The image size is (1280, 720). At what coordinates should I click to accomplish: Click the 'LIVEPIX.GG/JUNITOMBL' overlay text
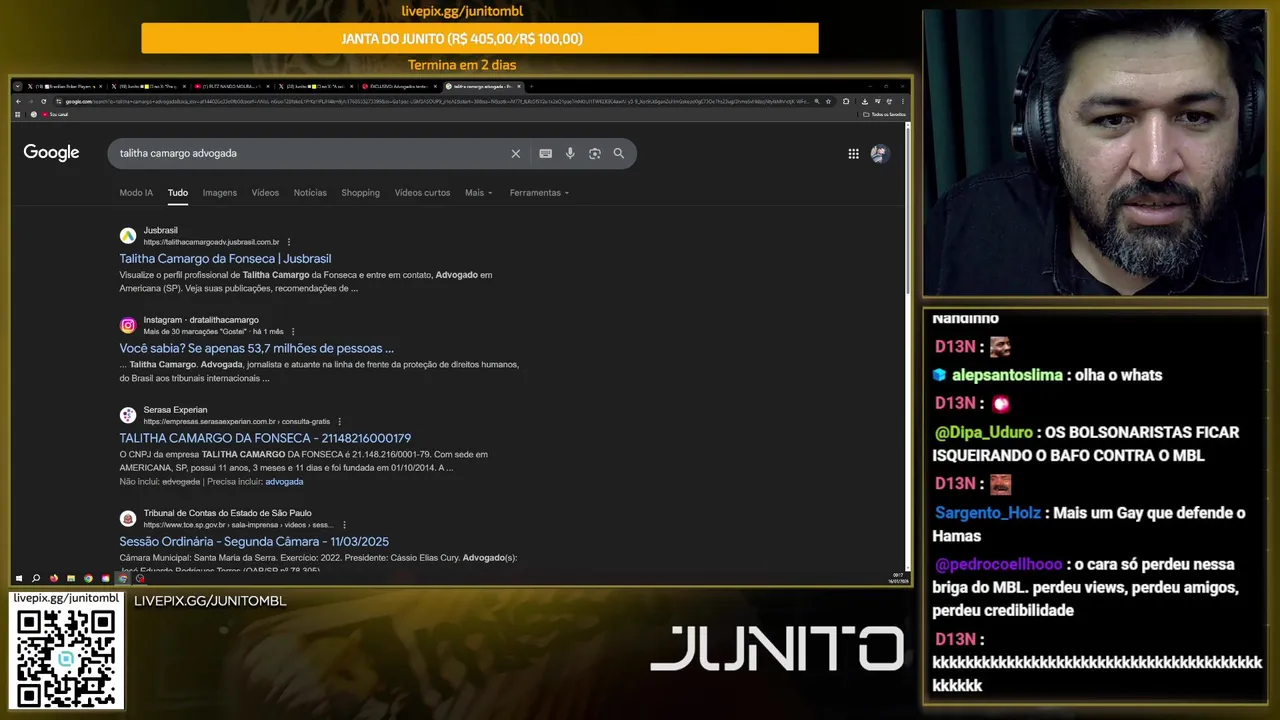(x=210, y=601)
